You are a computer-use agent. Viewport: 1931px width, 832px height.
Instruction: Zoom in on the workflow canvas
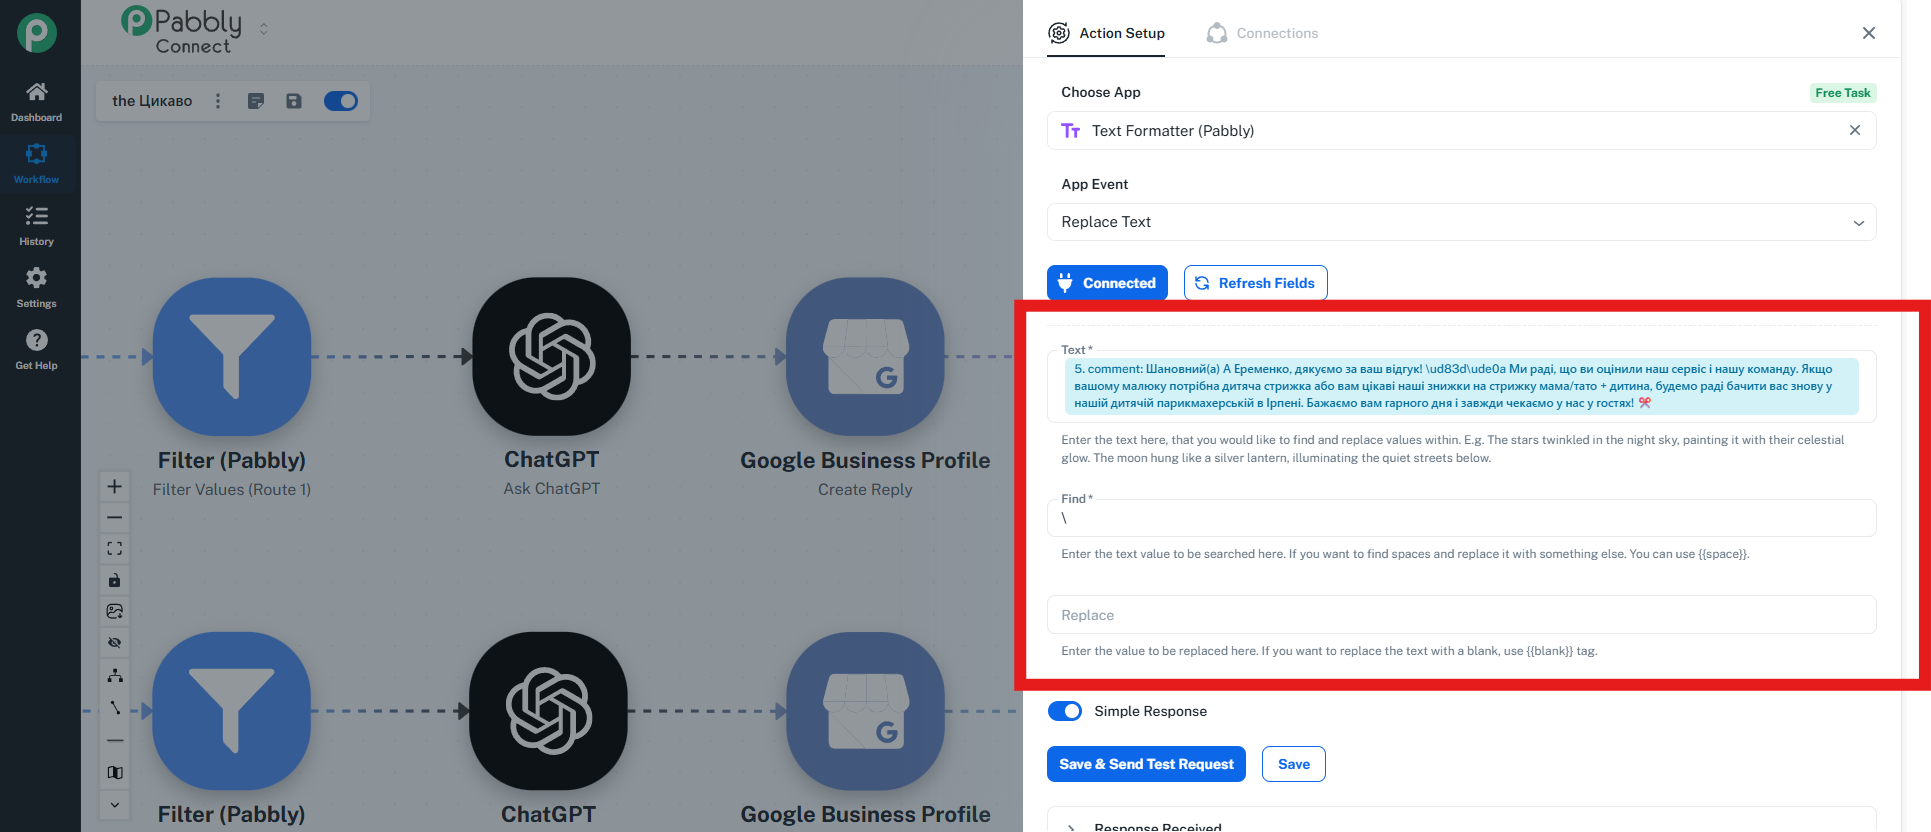coord(115,486)
